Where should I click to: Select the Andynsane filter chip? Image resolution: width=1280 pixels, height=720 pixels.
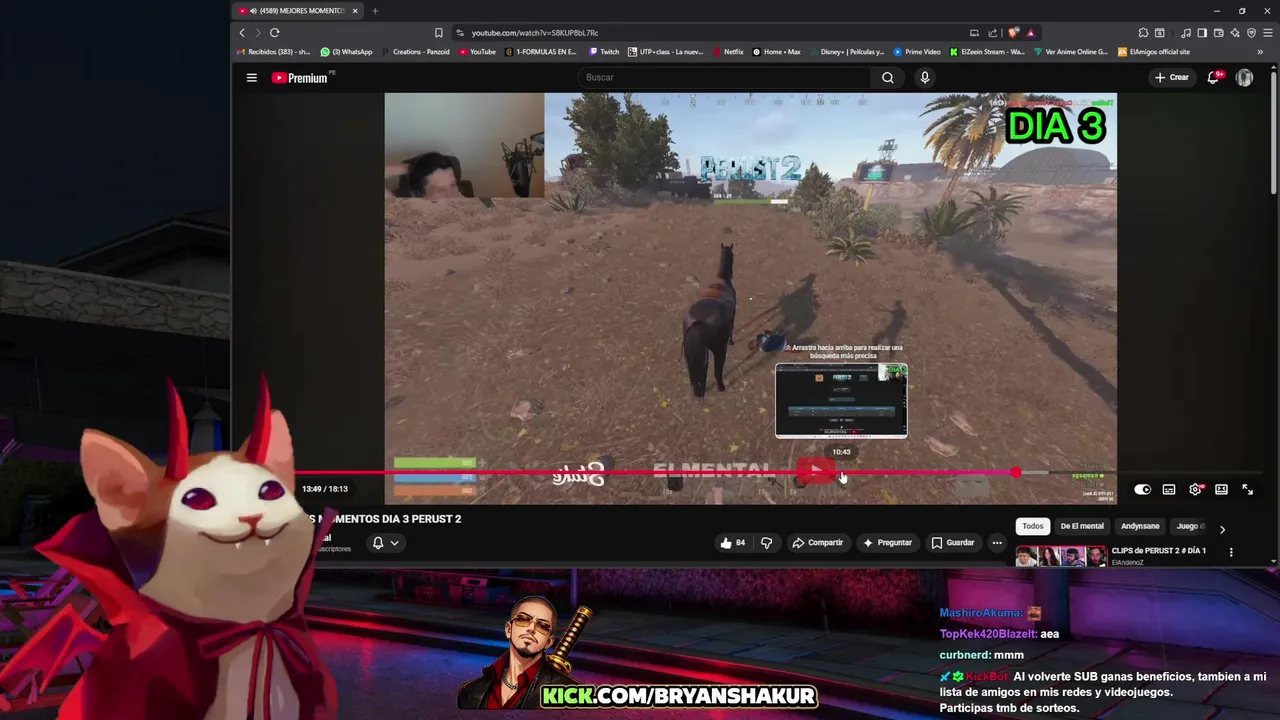(1140, 526)
